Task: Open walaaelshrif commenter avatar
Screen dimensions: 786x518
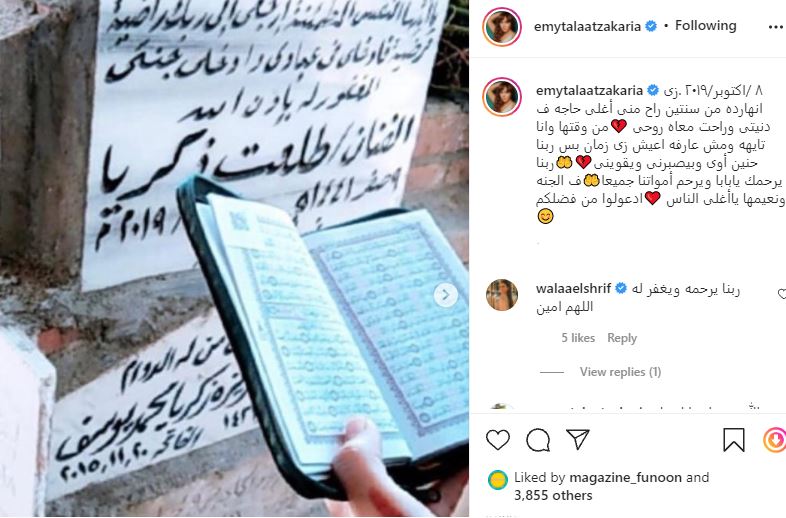Action: pos(502,295)
